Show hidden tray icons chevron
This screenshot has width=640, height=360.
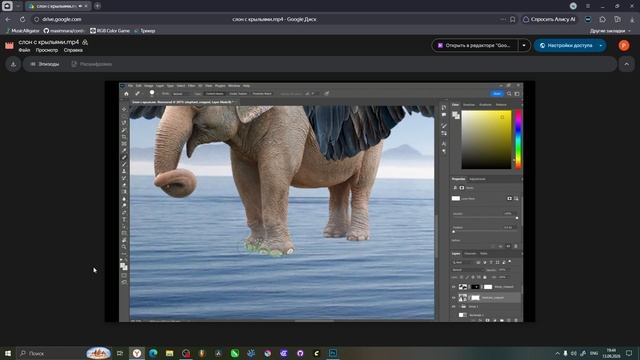tap(557, 353)
